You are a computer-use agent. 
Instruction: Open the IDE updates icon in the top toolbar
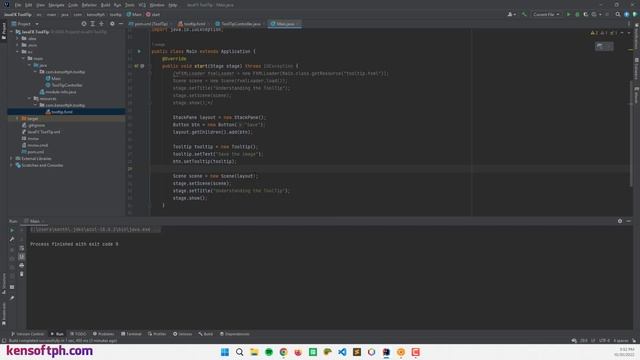click(x=627, y=14)
